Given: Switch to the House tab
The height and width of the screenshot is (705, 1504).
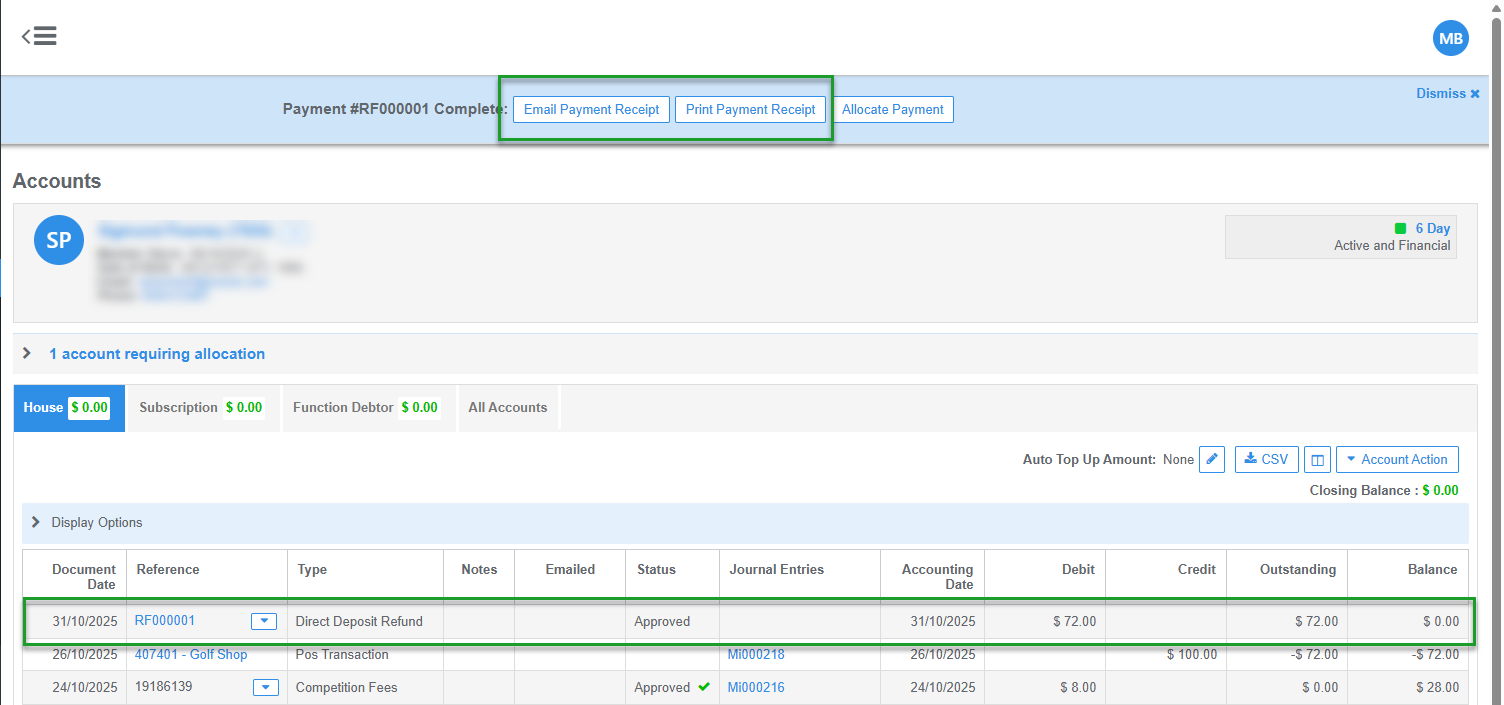Looking at the screenshot, I should [x=69, y=408].
